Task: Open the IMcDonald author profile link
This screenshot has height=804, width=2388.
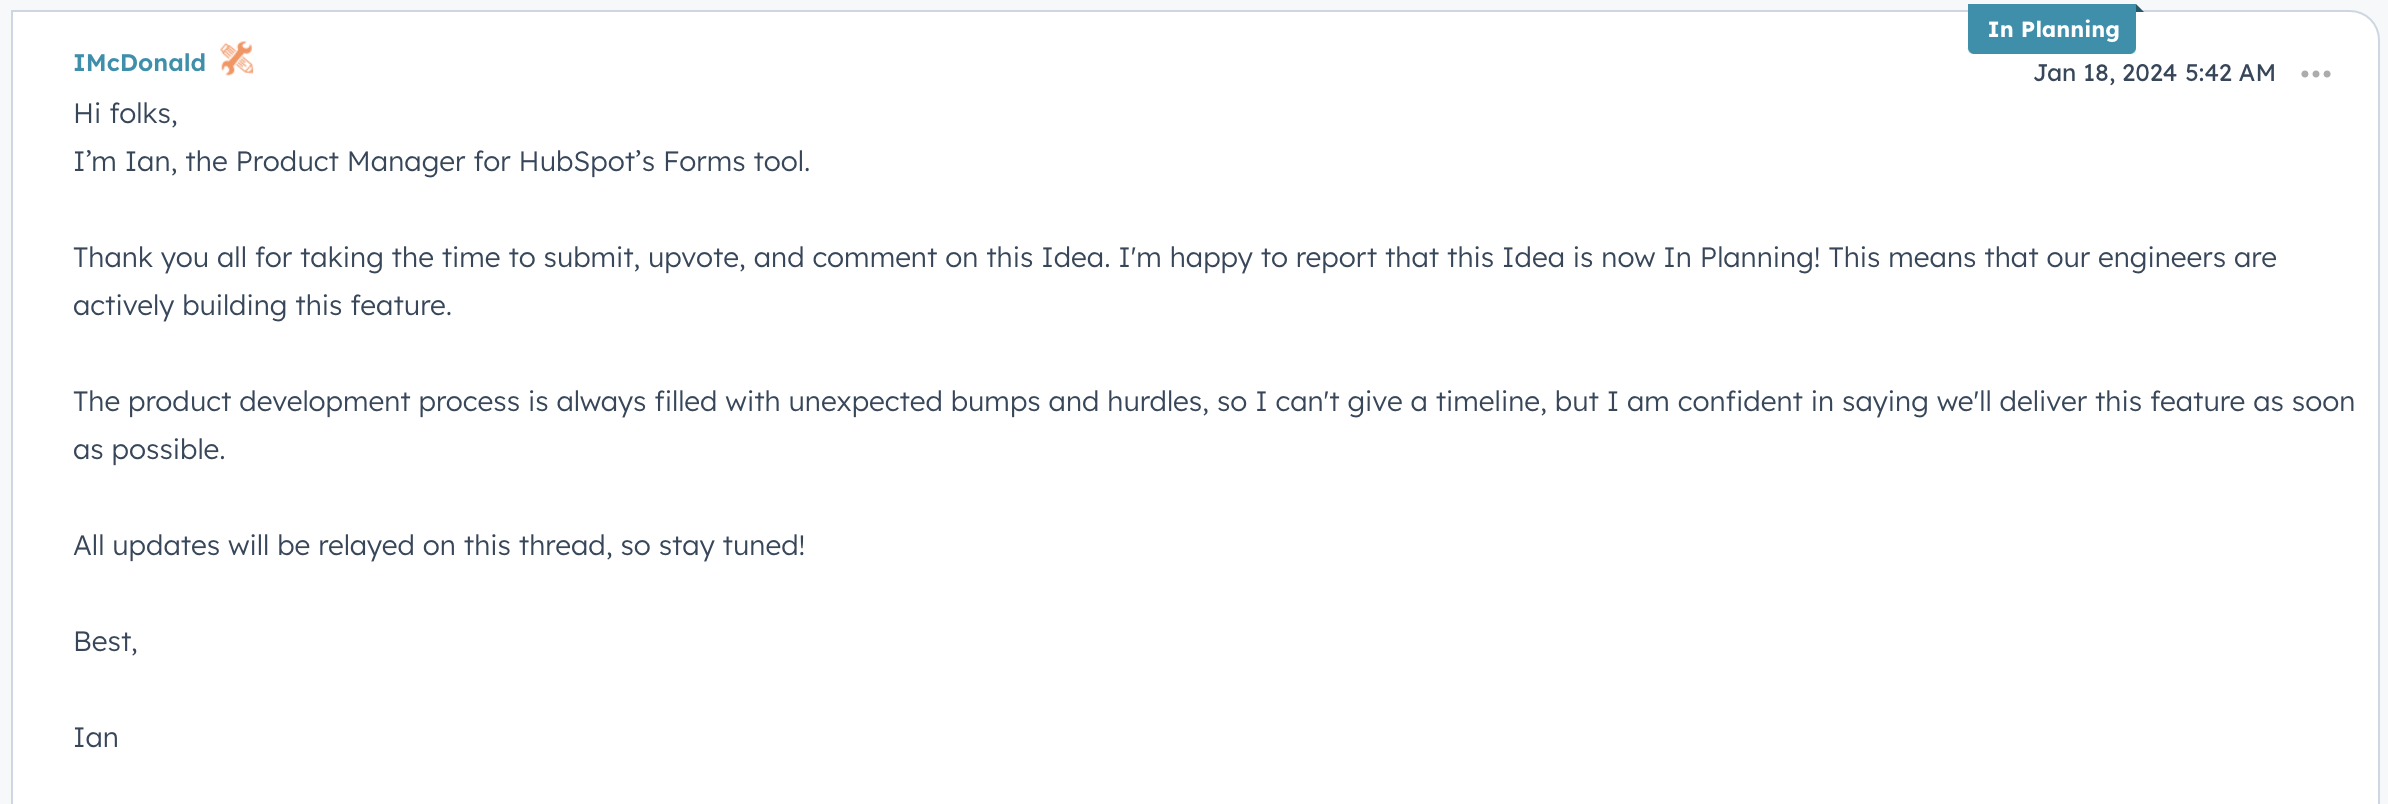Action: pos(139,63)
